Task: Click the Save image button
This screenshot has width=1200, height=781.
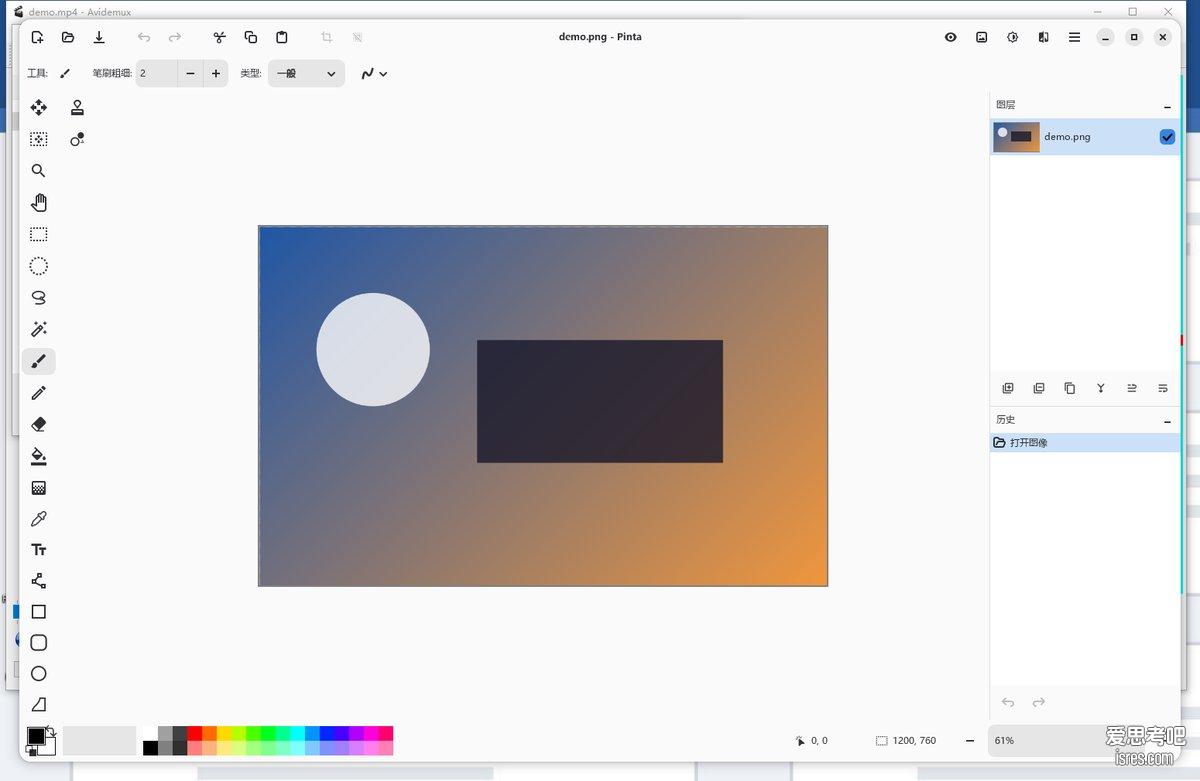Action: point(99,37)
